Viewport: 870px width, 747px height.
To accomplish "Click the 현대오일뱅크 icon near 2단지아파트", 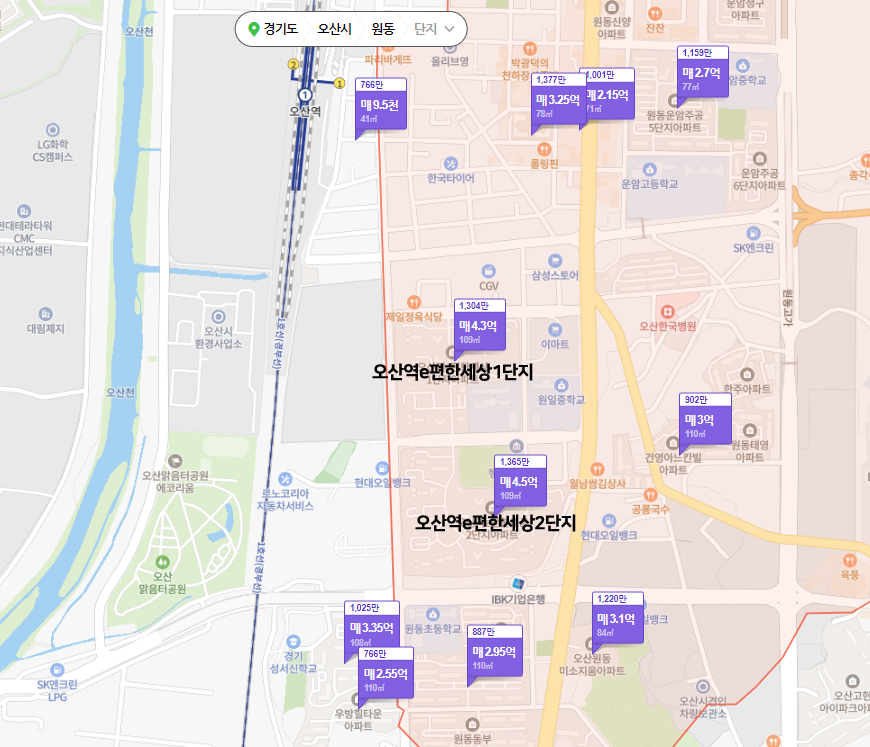I will (x=609, y=521).
